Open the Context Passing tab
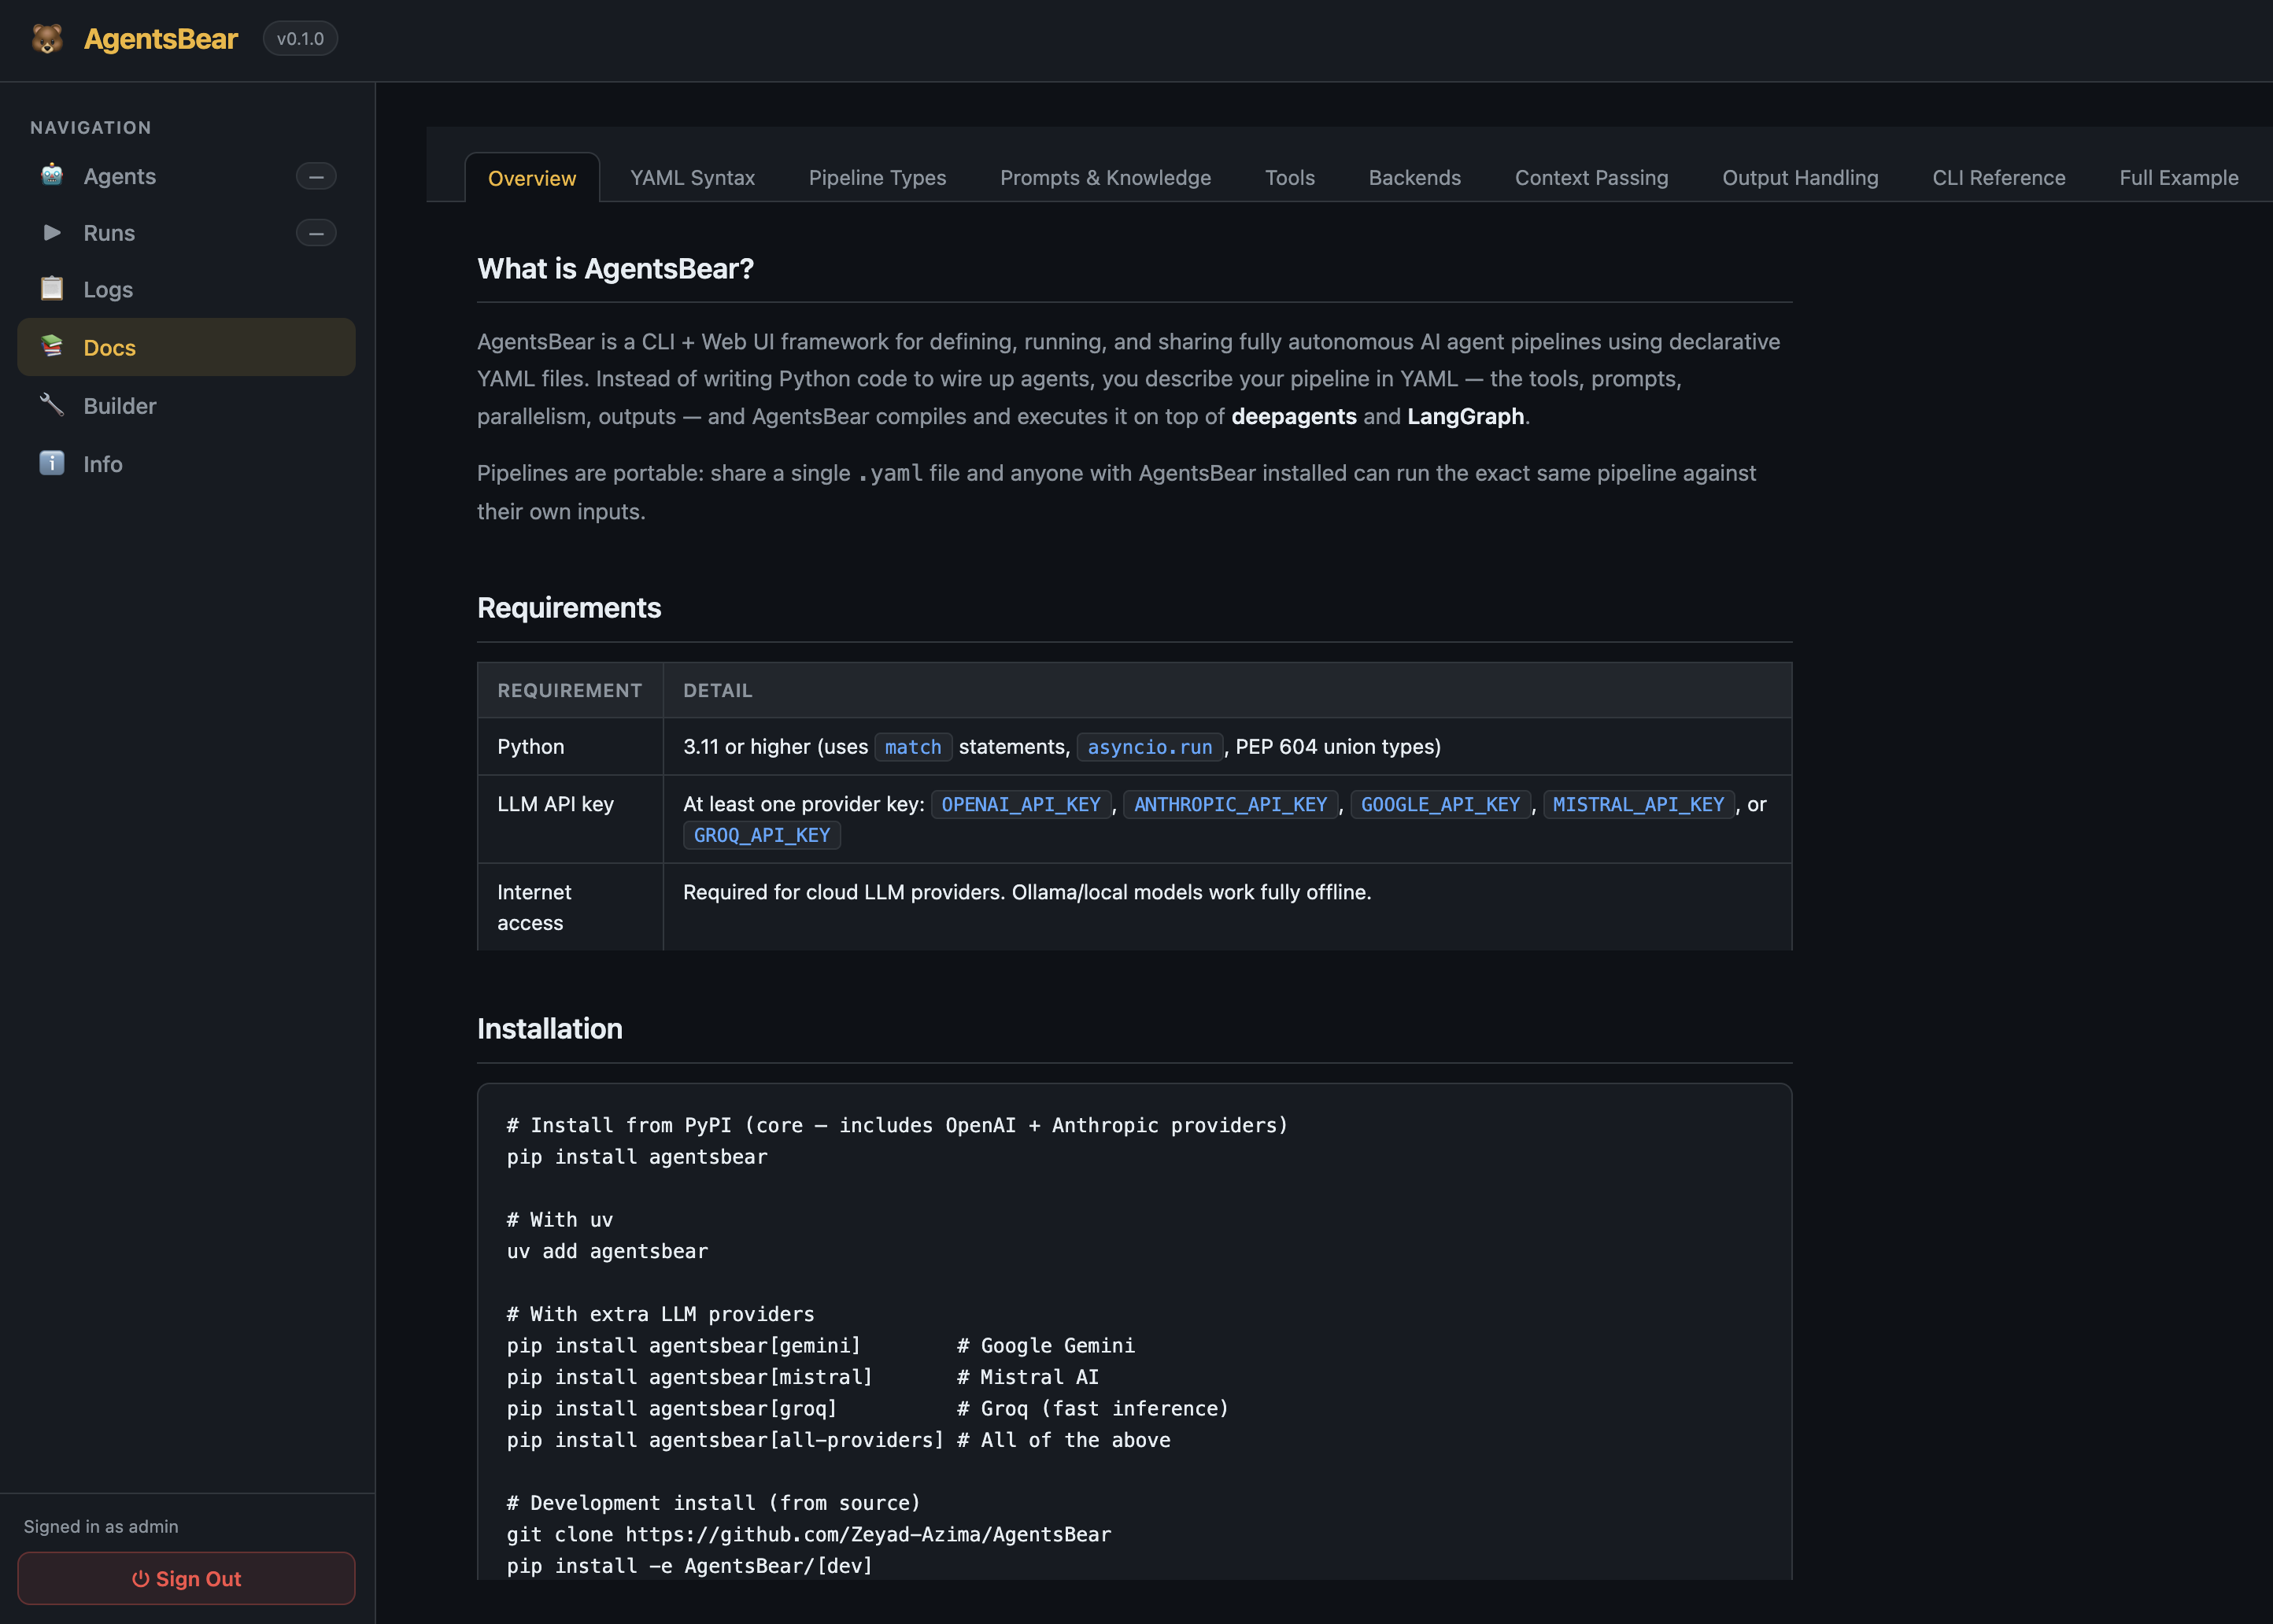The image size is (2273, 1624). click(x=1591, y=177)
